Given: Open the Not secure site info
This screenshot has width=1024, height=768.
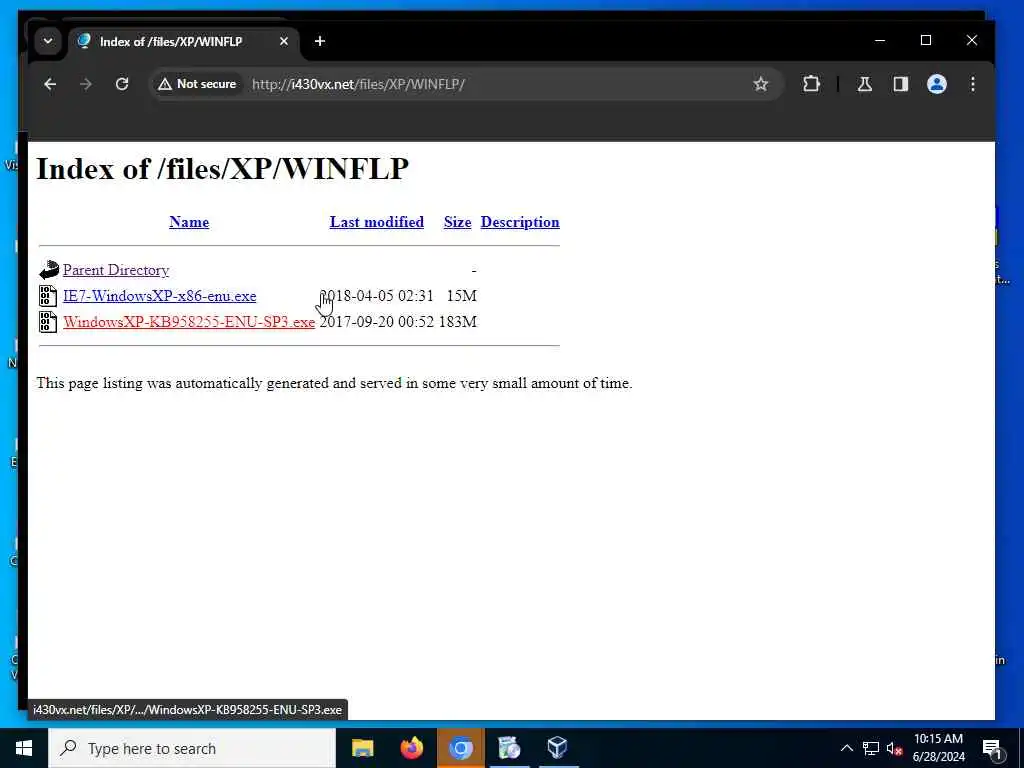Looking at the screenshot, I should coord(197,84).
